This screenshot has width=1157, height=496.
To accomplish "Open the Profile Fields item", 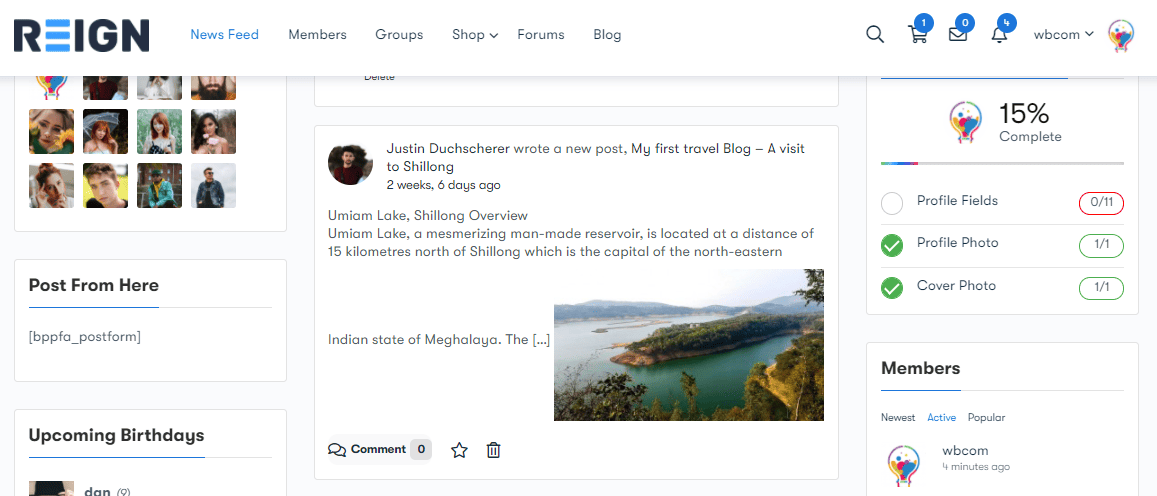I will [x=957, y=201].
